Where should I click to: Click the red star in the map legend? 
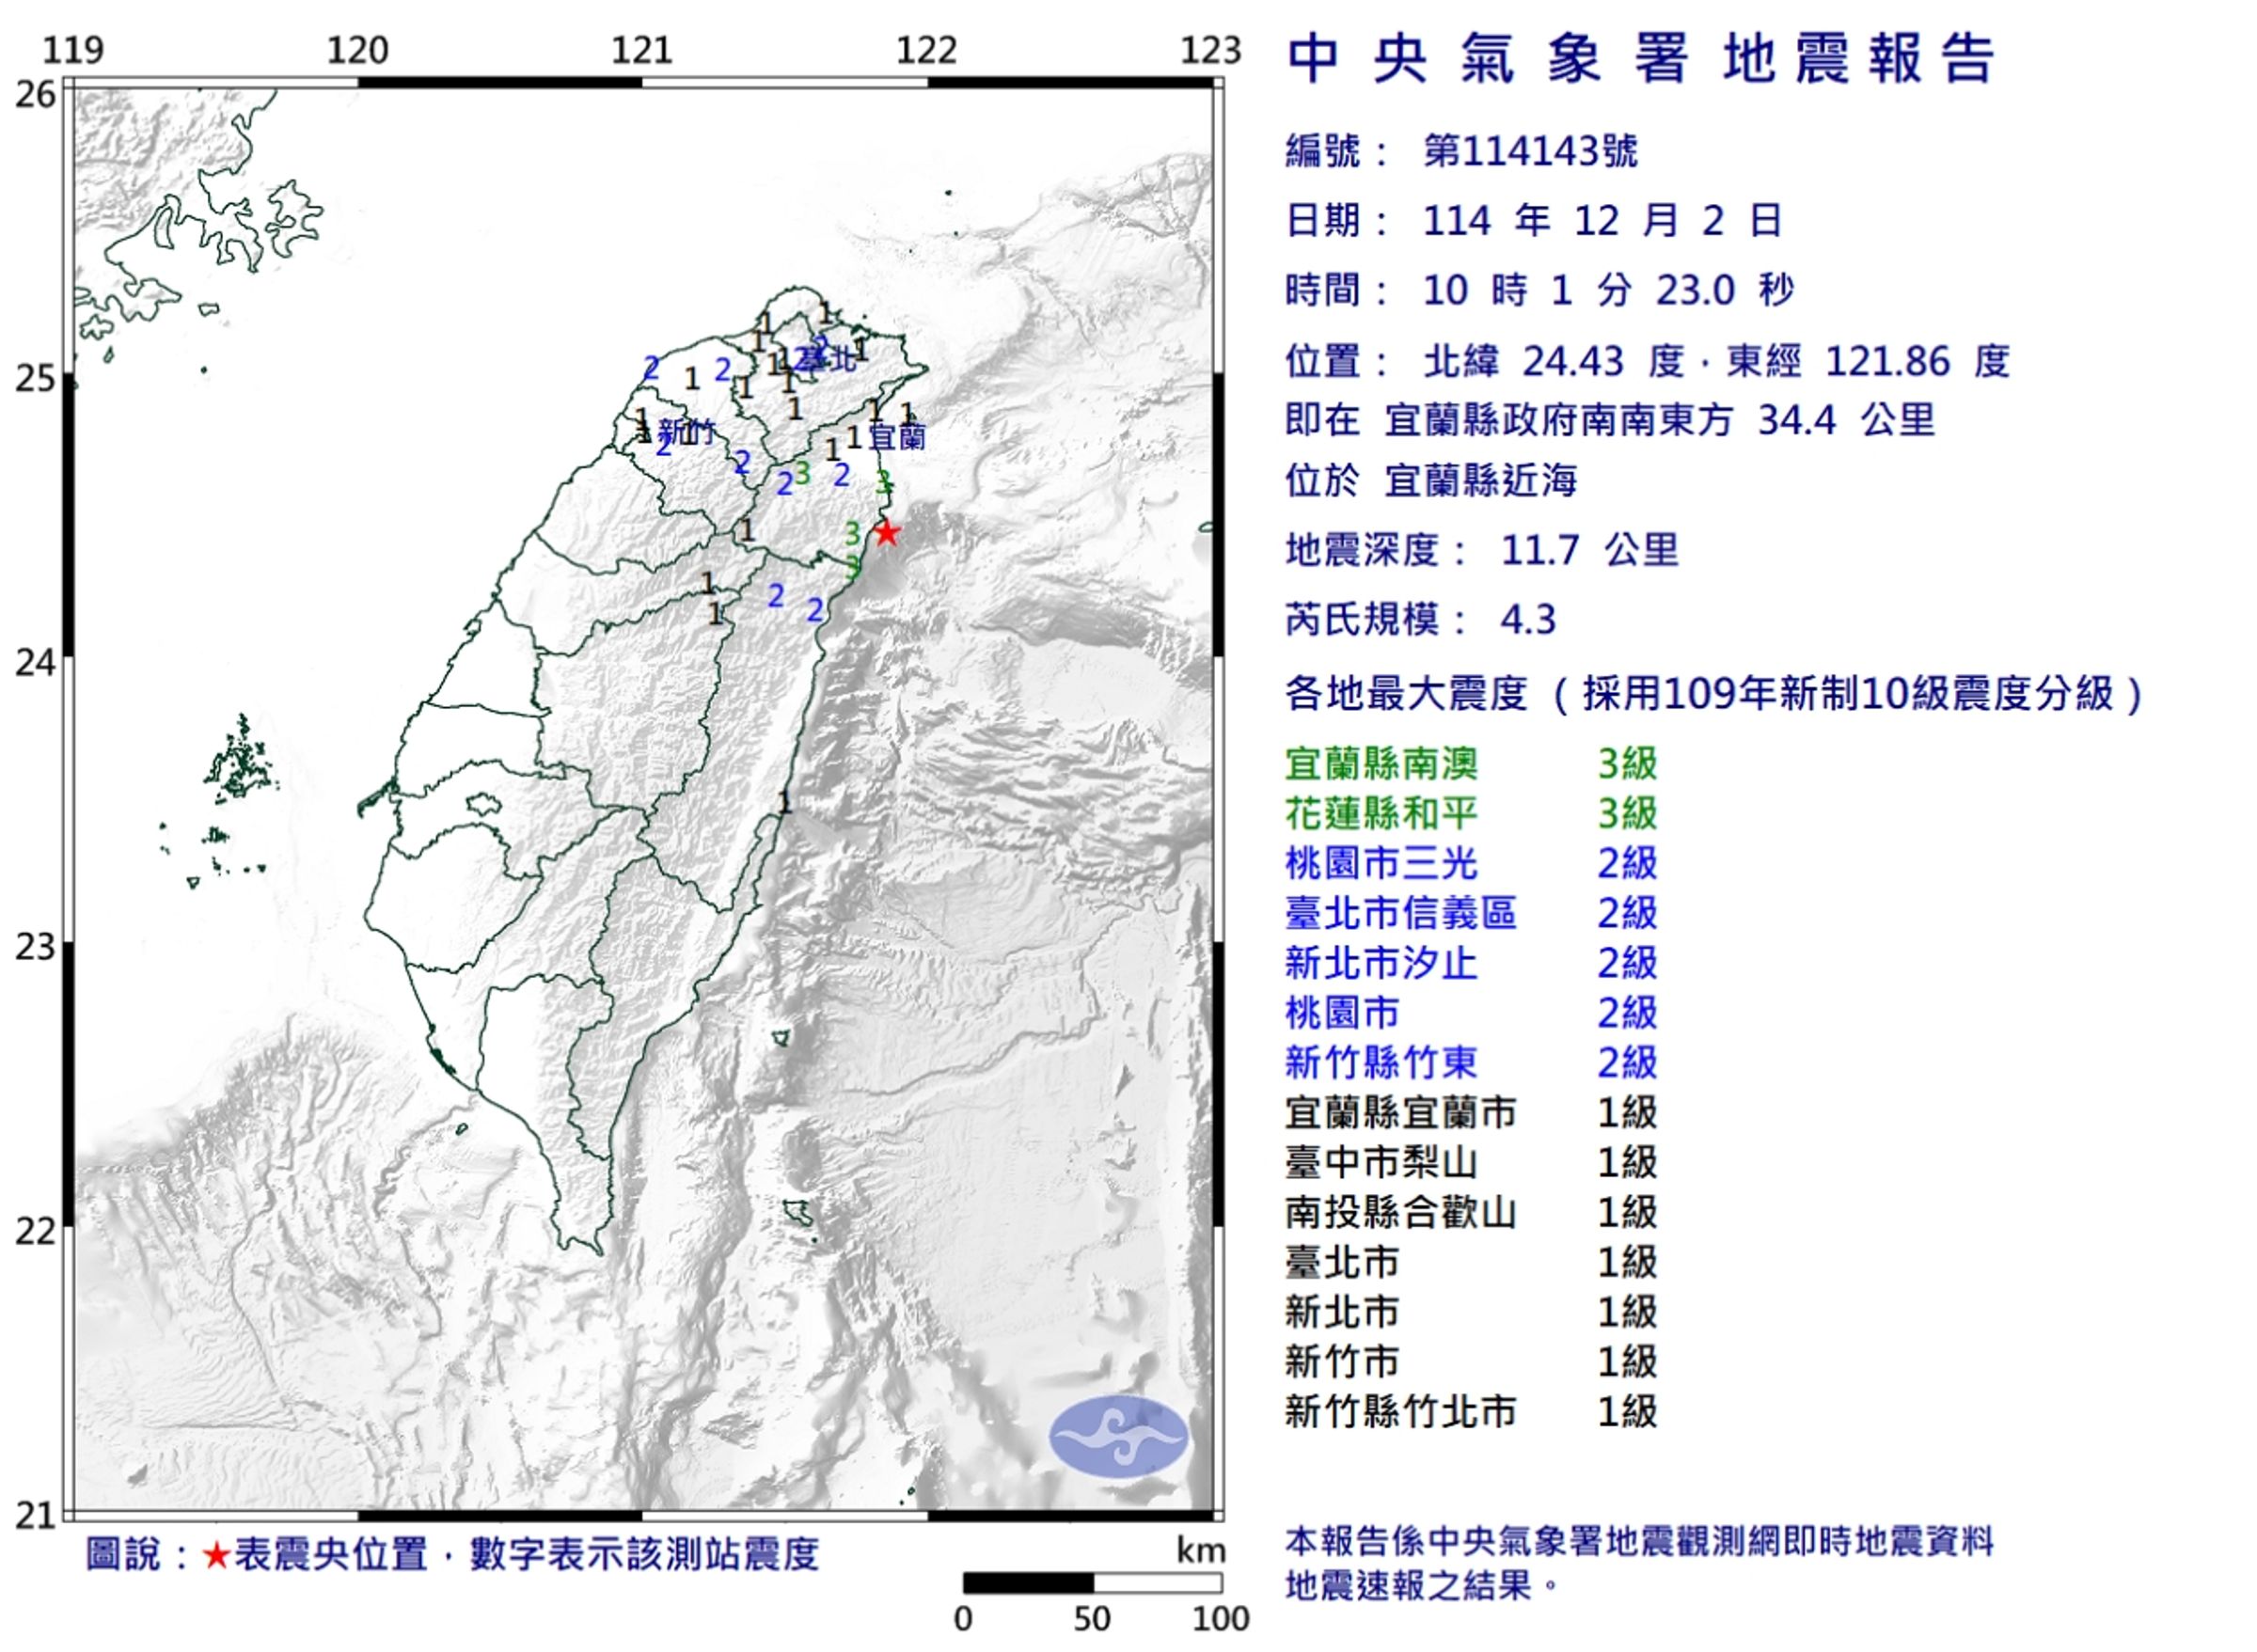coord(215,1555)
